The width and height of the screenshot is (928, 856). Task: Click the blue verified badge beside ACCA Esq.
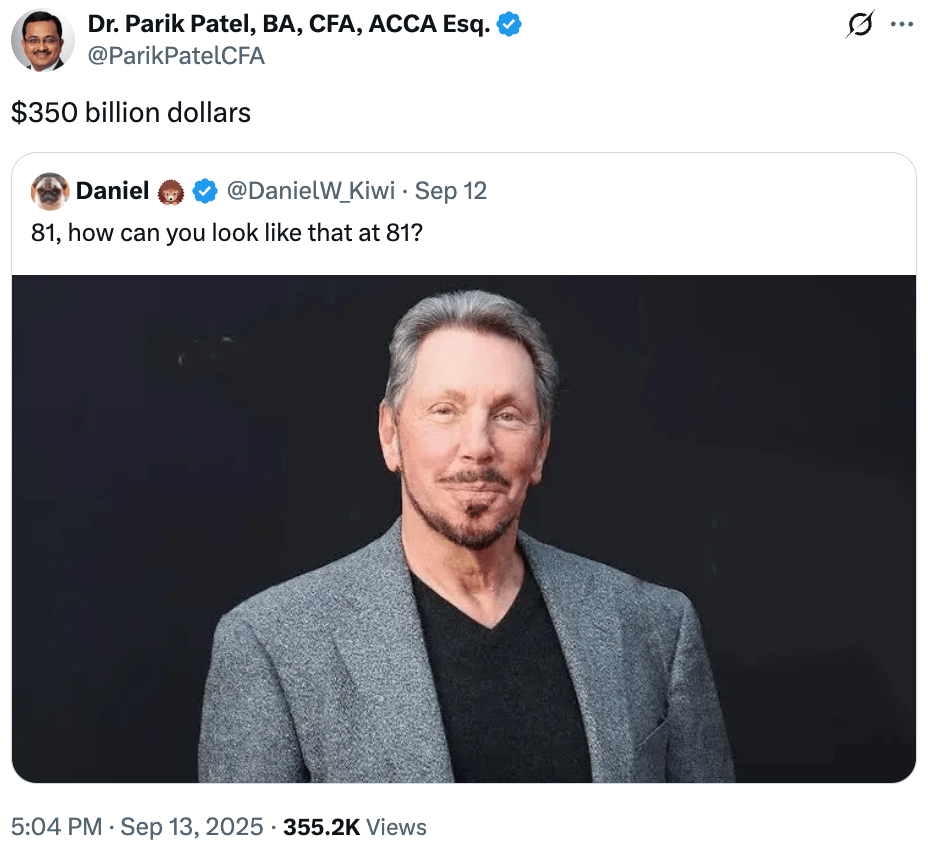[x=509, y=25]
